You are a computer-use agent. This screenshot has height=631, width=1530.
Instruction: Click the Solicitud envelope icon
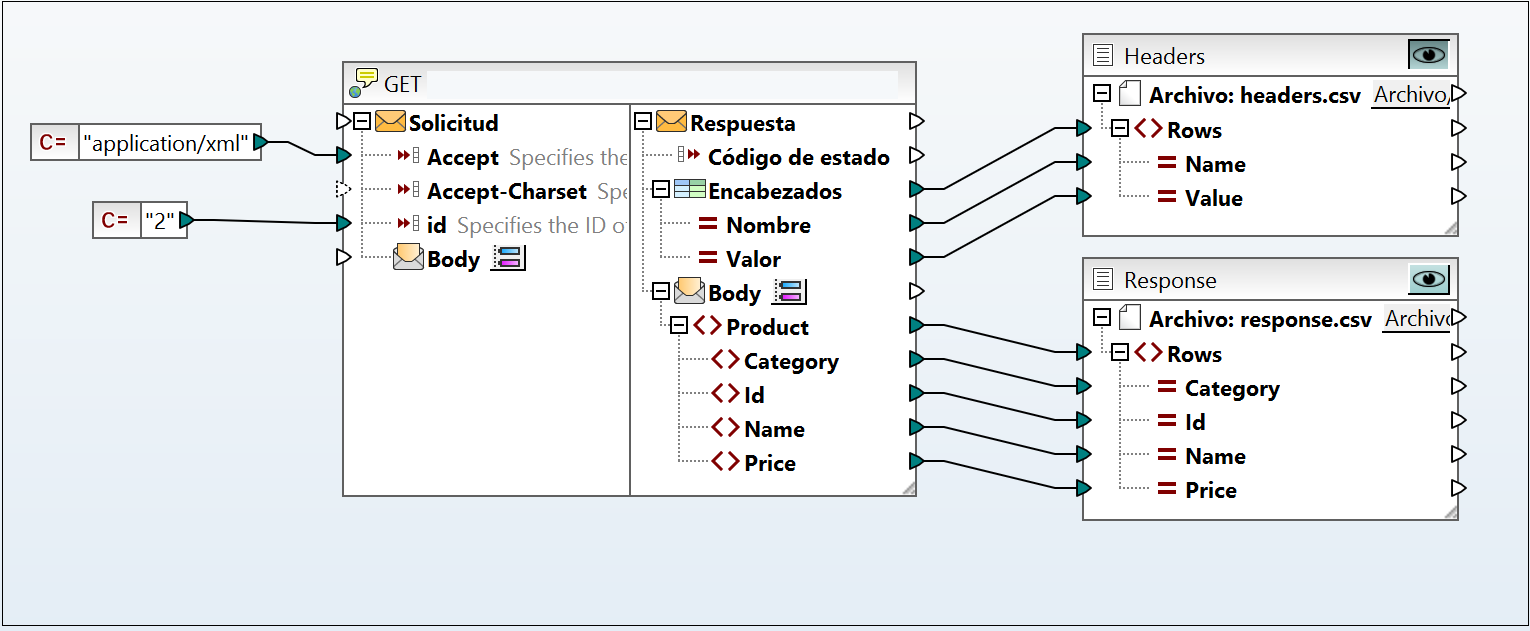tap(390, 123)
